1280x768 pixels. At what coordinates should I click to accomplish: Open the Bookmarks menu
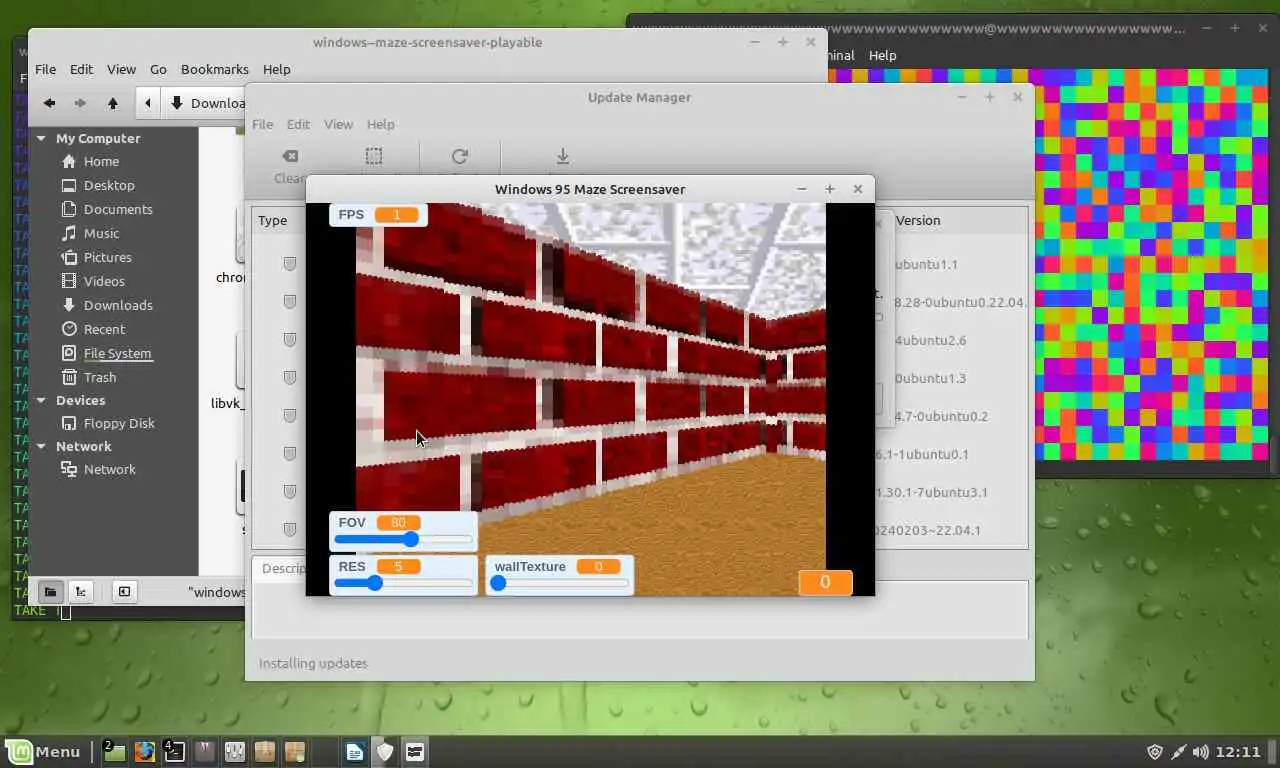tap(214, 69)
